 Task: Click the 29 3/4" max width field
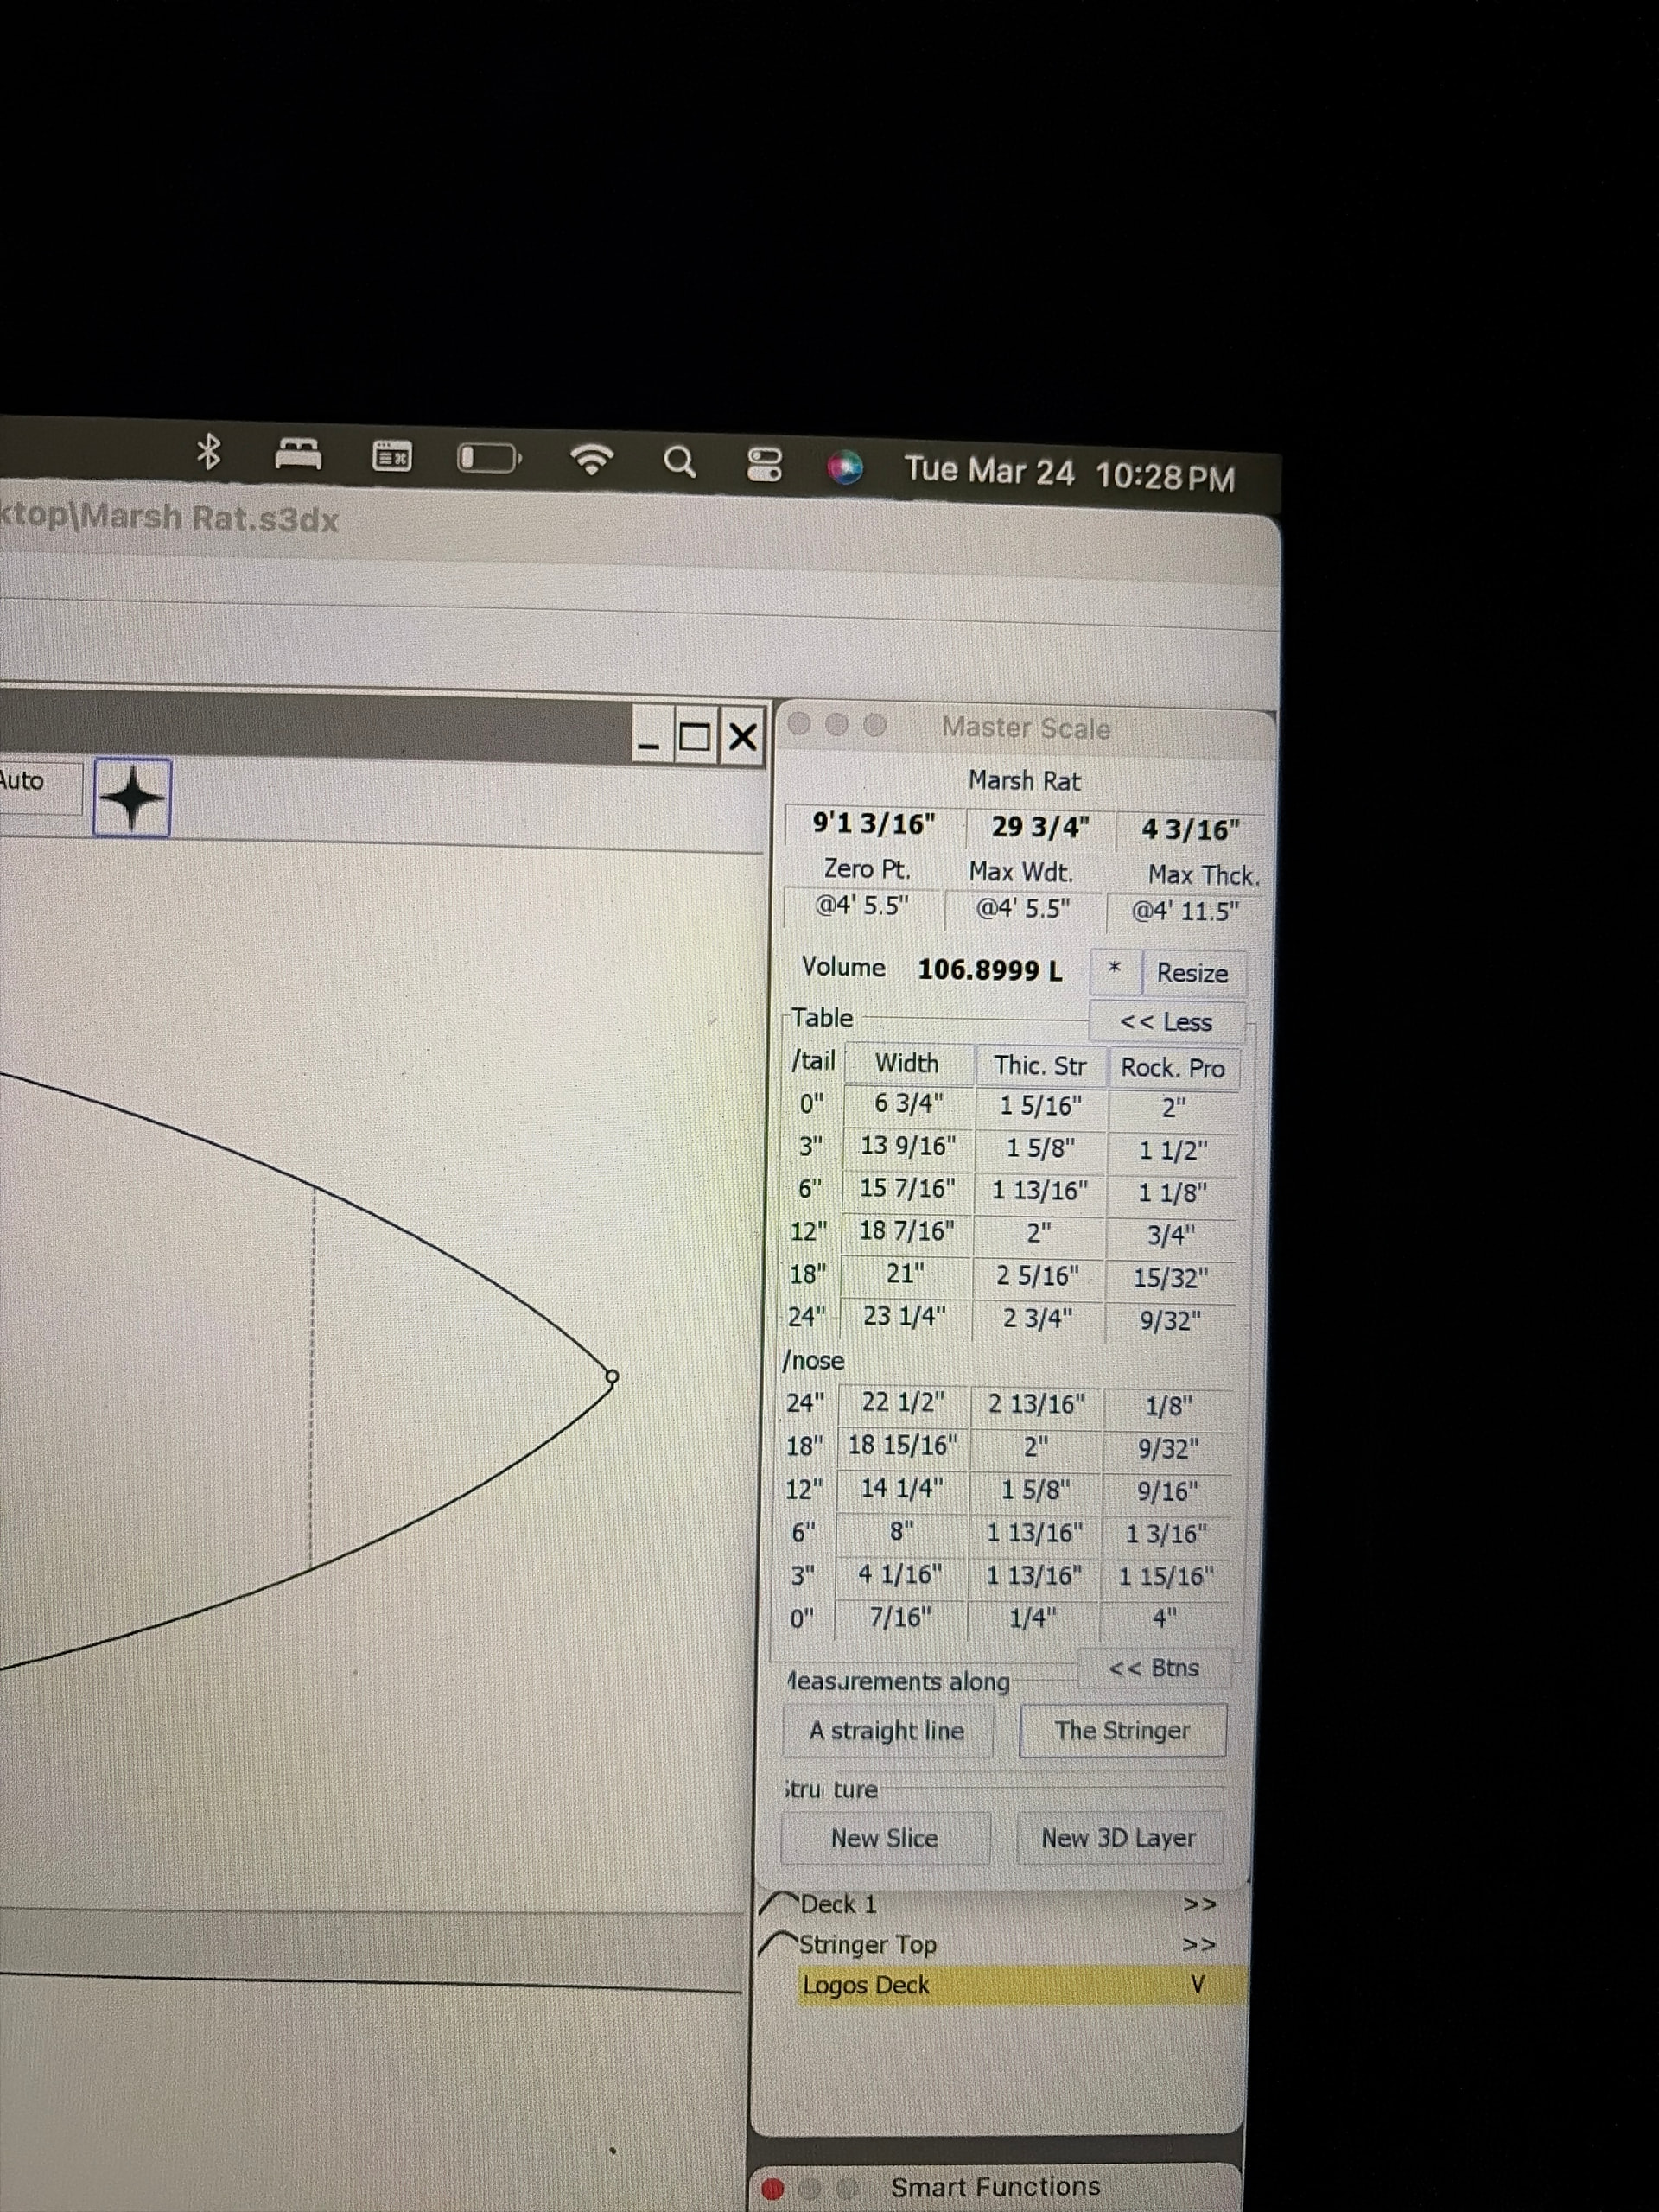[x=1040, y=827]
